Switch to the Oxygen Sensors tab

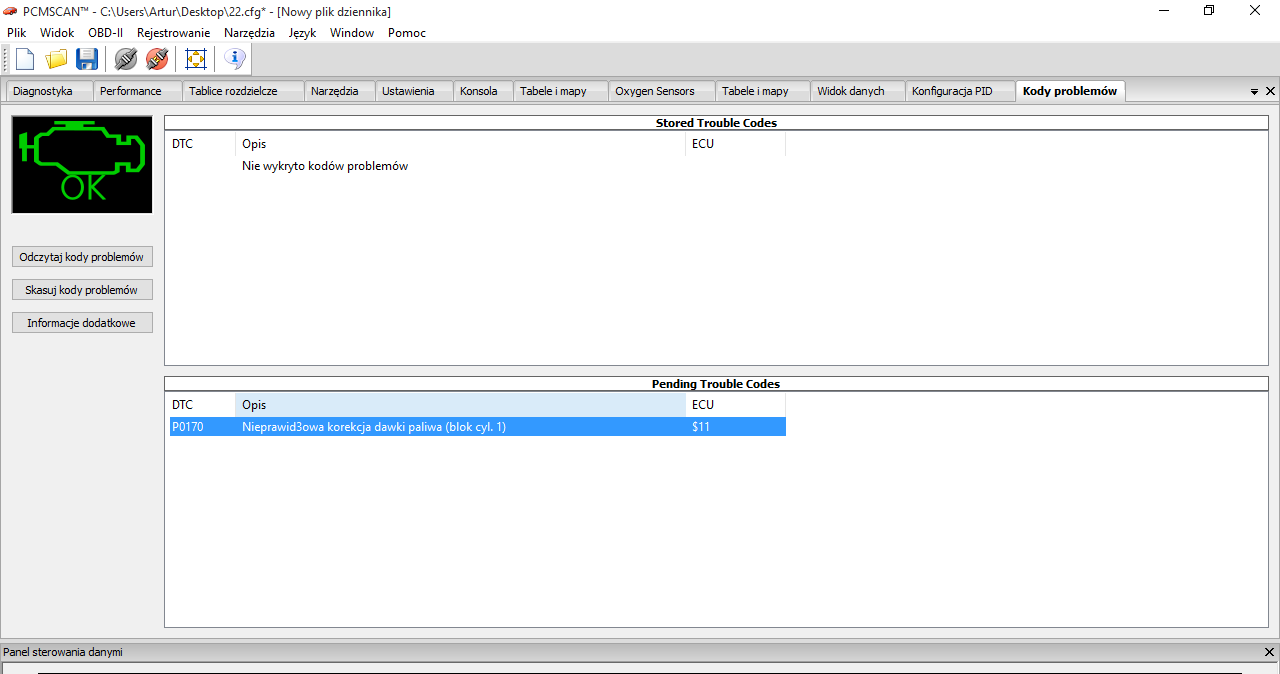click(x=654, y=91)
